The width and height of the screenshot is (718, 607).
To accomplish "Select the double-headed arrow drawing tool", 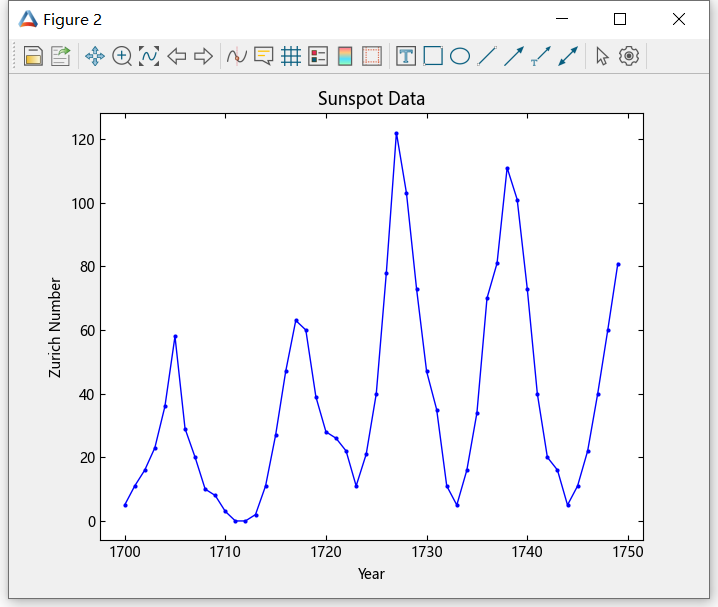I will (x=568, y=56).
